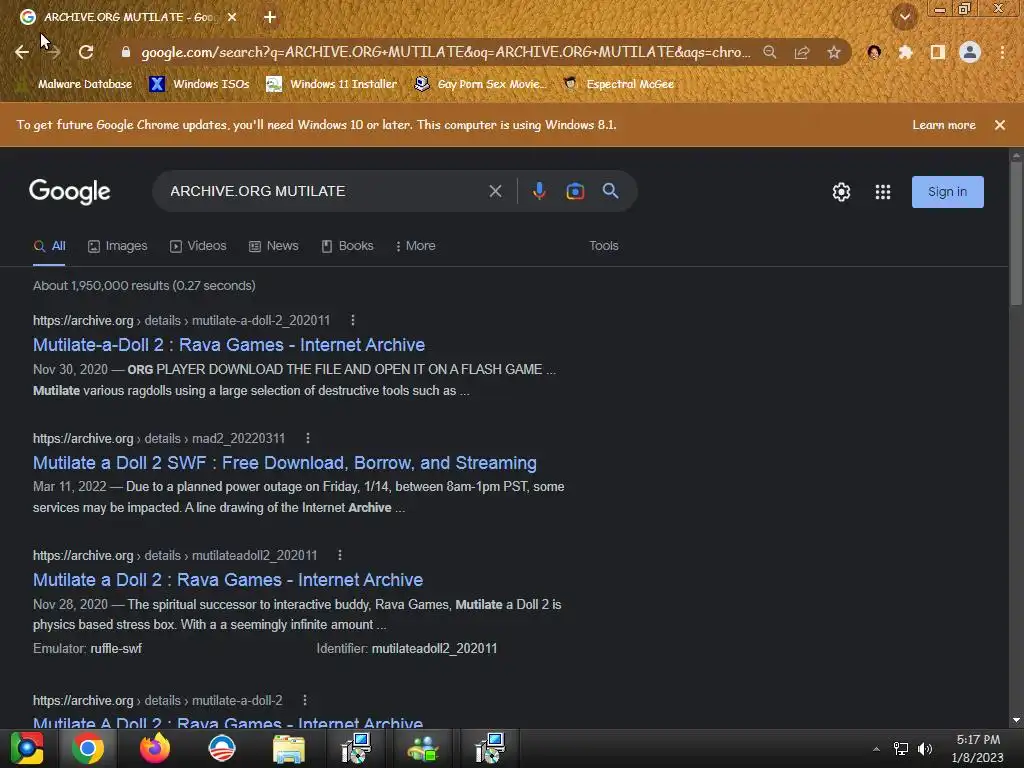The image size is (1024, 768).
Task: Switch to Books results
Action: pos(347,246)
